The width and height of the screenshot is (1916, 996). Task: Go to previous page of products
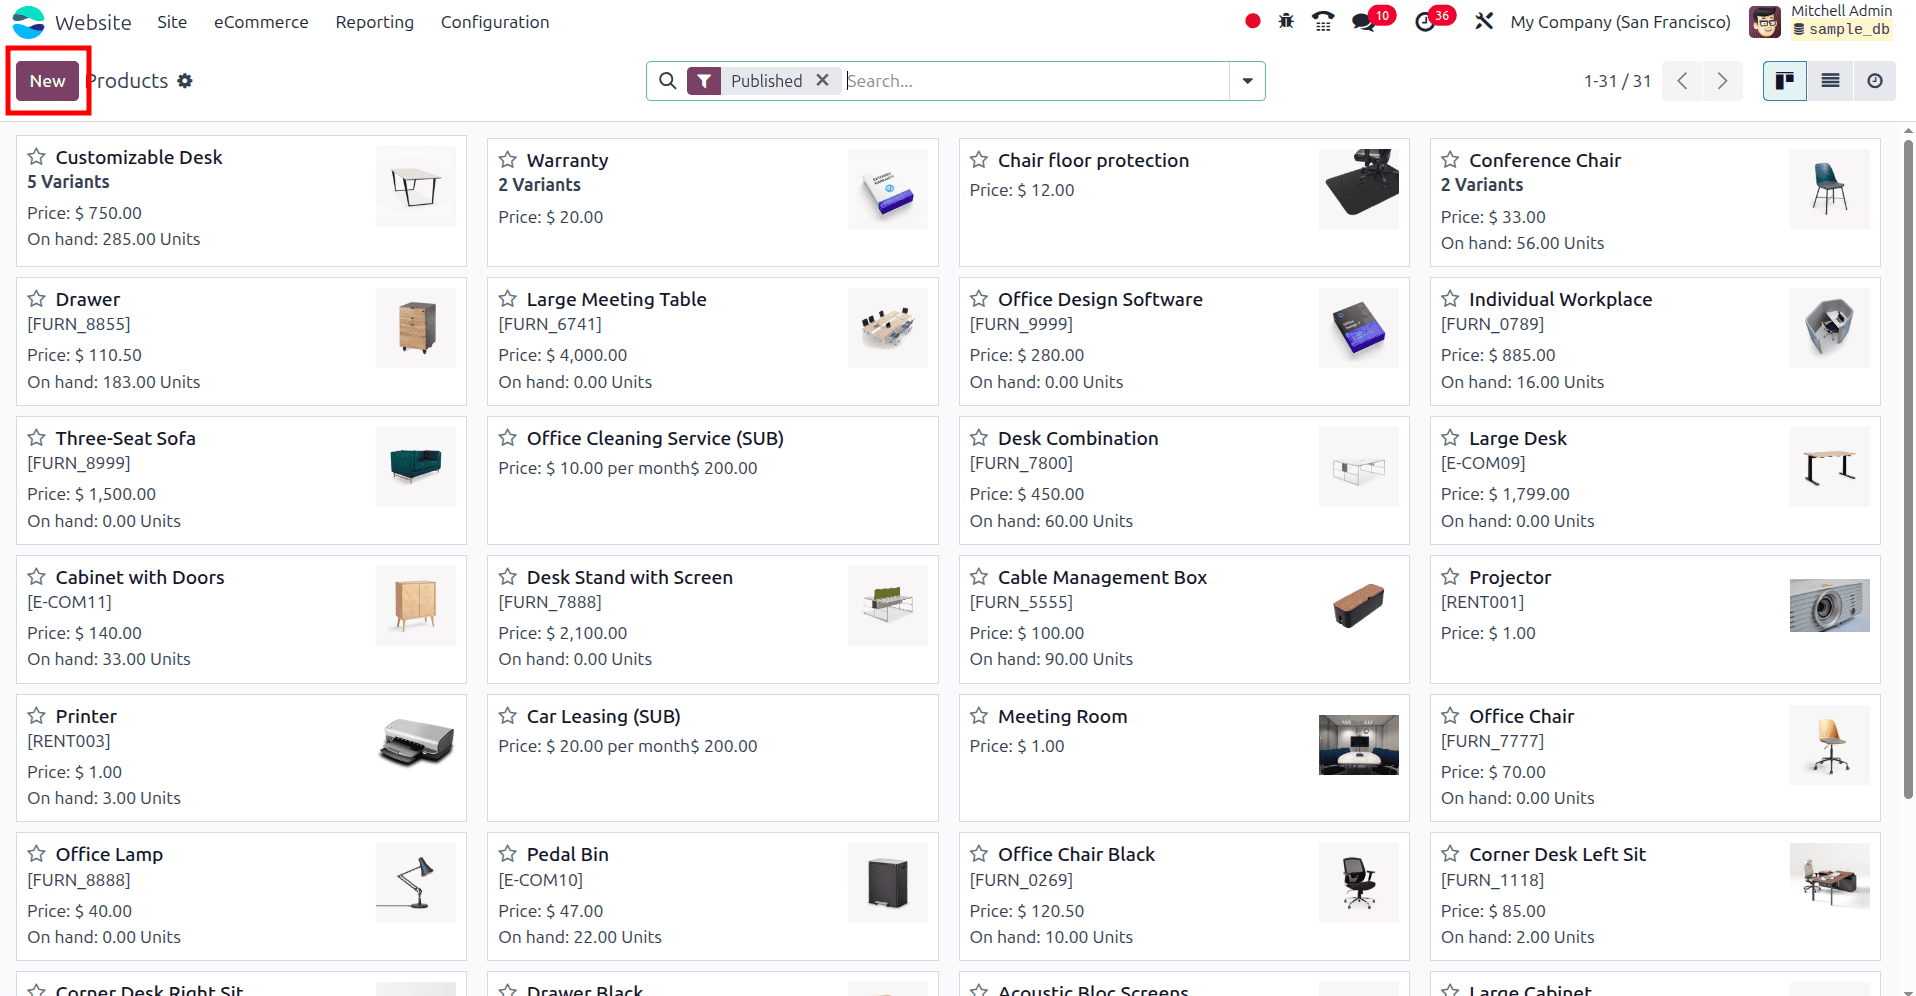(1682, 81)
